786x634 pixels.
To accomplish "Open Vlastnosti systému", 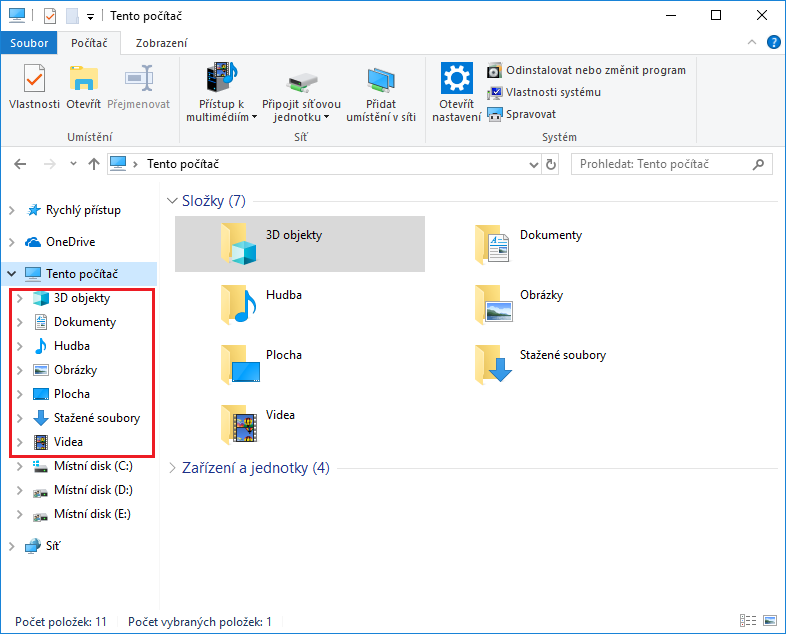I will tap(543, 92).
